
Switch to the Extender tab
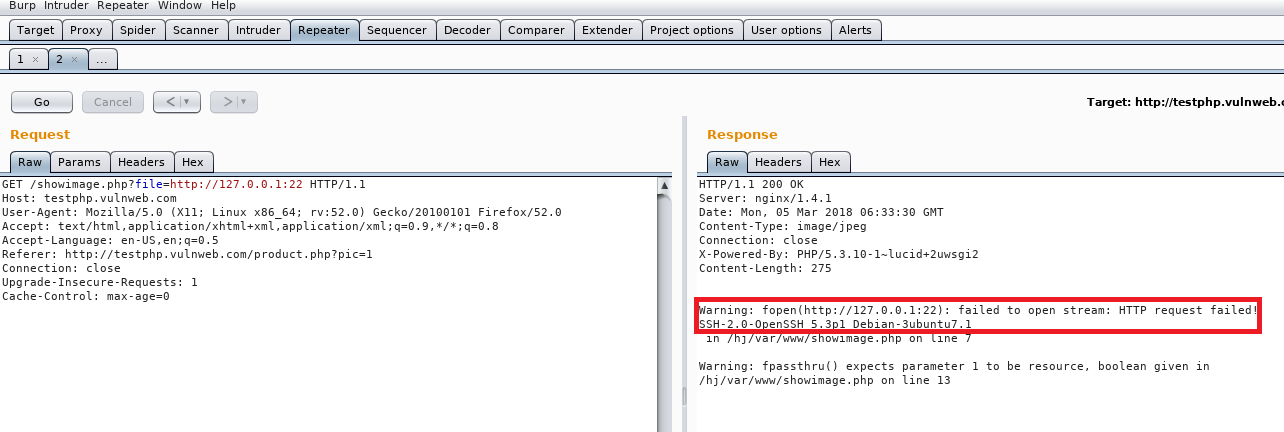[607, 30]
